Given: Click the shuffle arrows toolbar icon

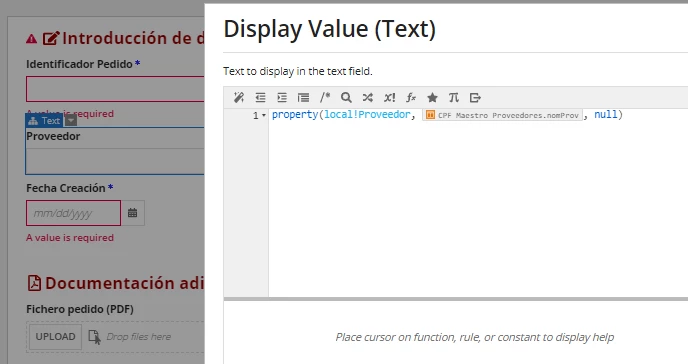Looking at the screenshot, I should 368,97.
